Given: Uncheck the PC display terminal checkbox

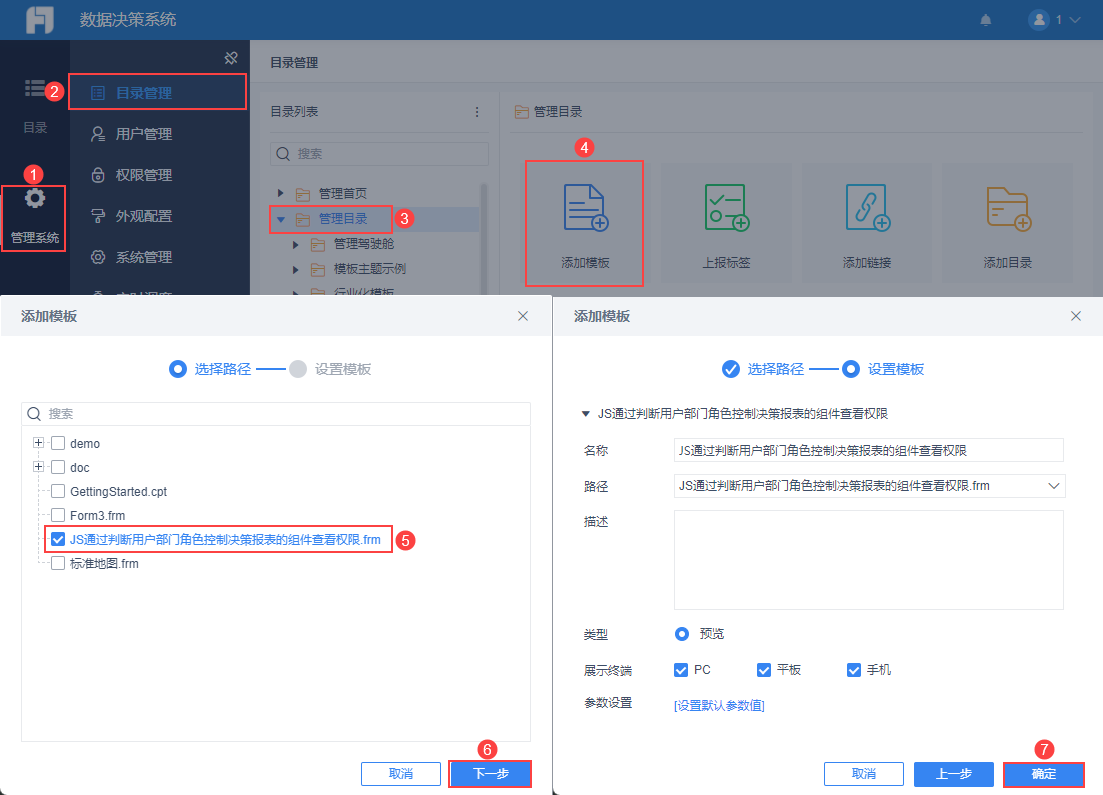Looking at the screenshot, I should click(x=680, y=670).
